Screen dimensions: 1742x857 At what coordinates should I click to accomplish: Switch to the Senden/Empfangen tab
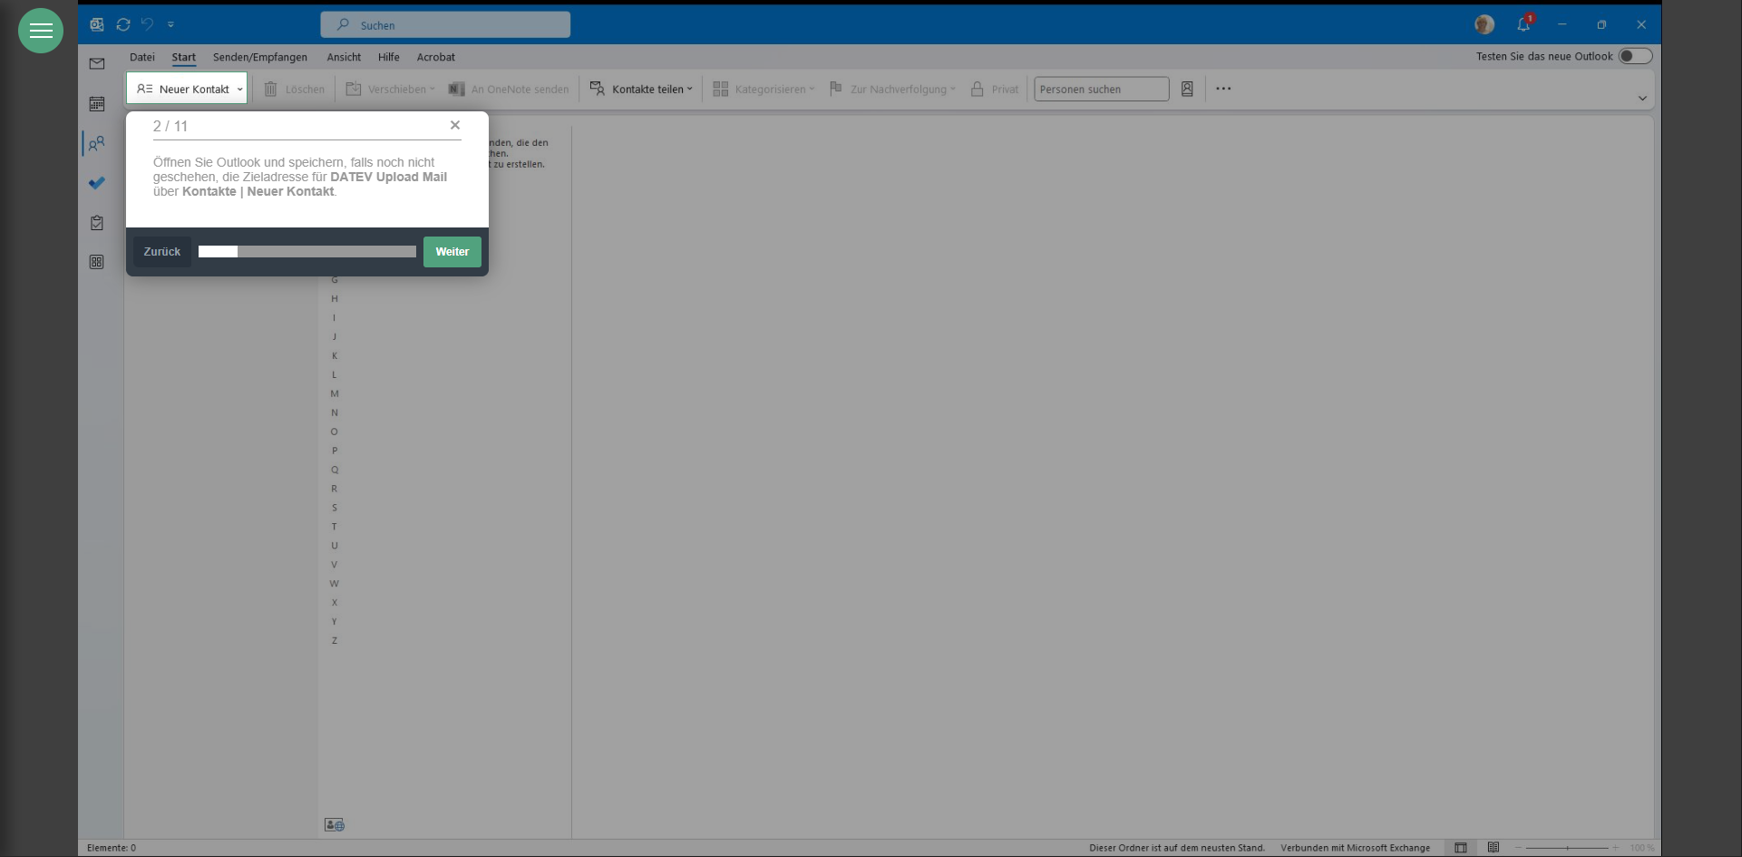[260, 57]
